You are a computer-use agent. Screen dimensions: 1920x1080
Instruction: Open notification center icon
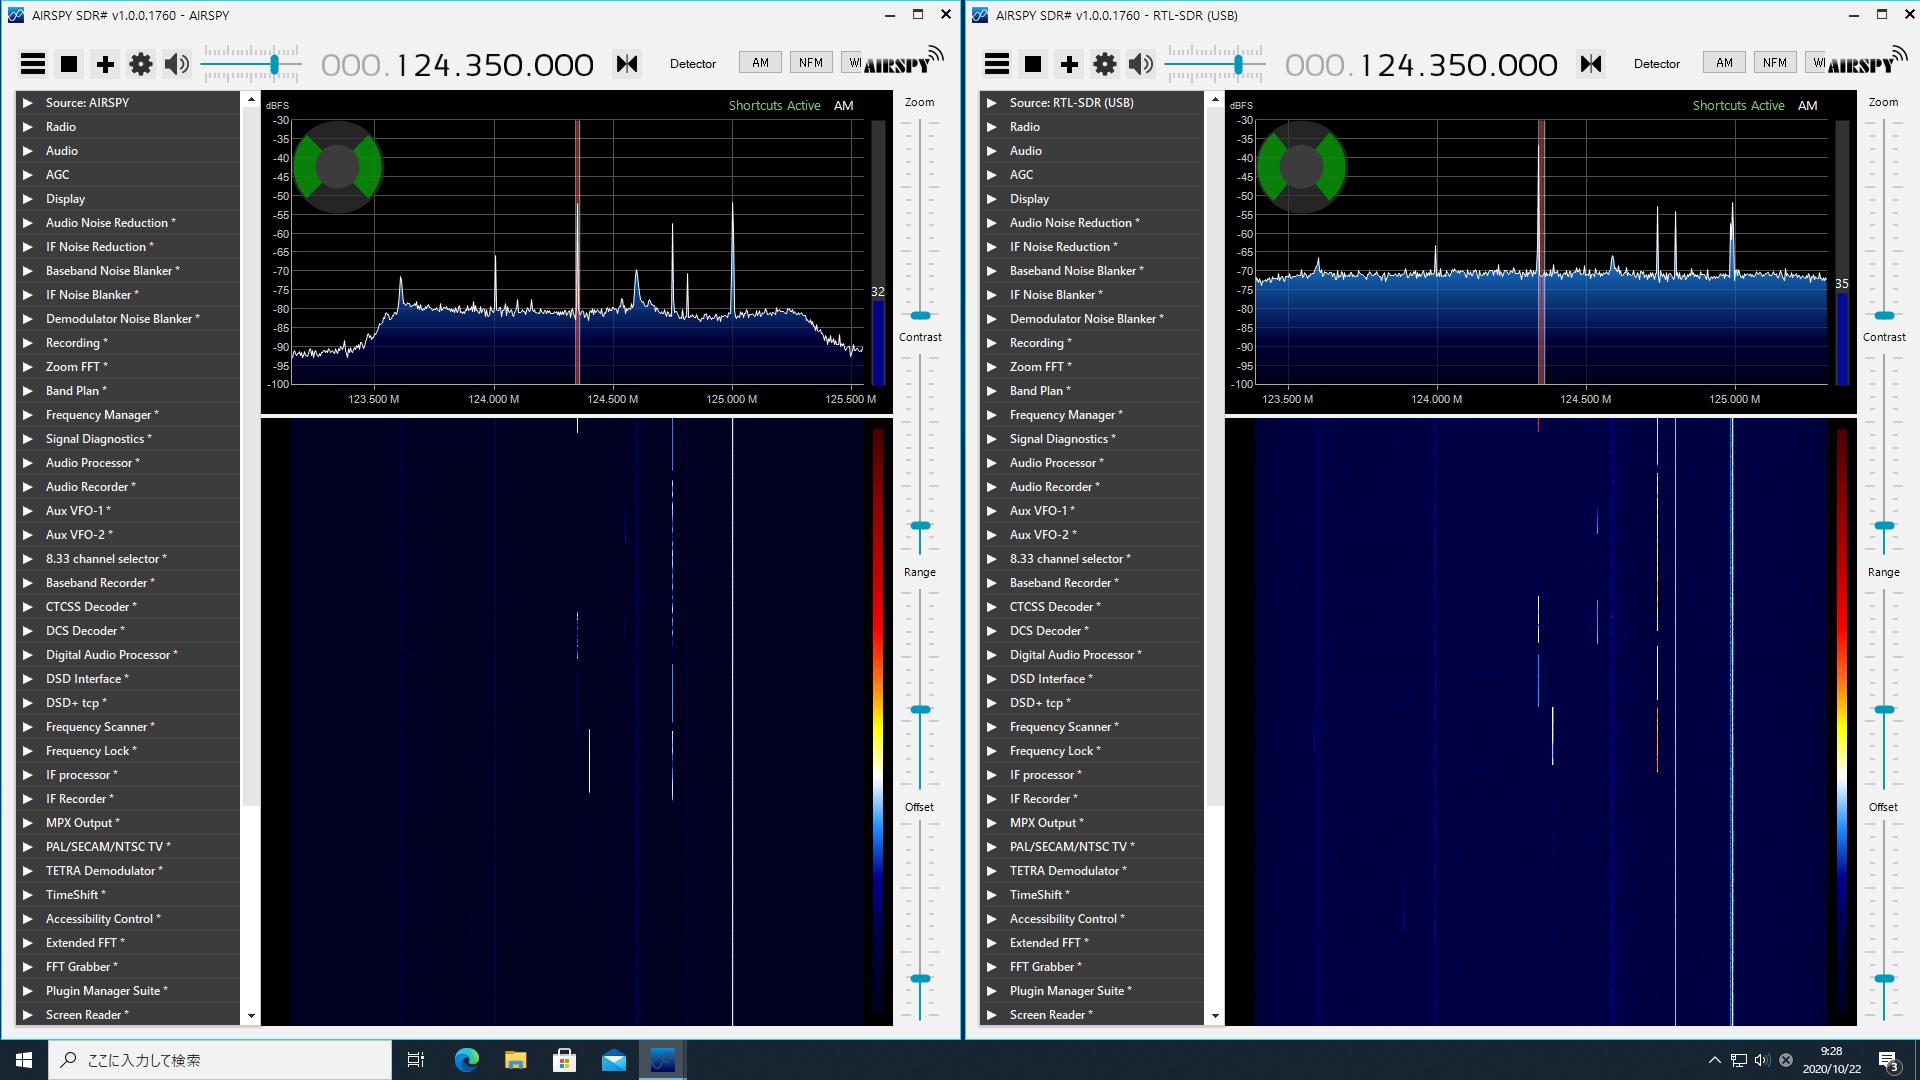[1889, 1060]
